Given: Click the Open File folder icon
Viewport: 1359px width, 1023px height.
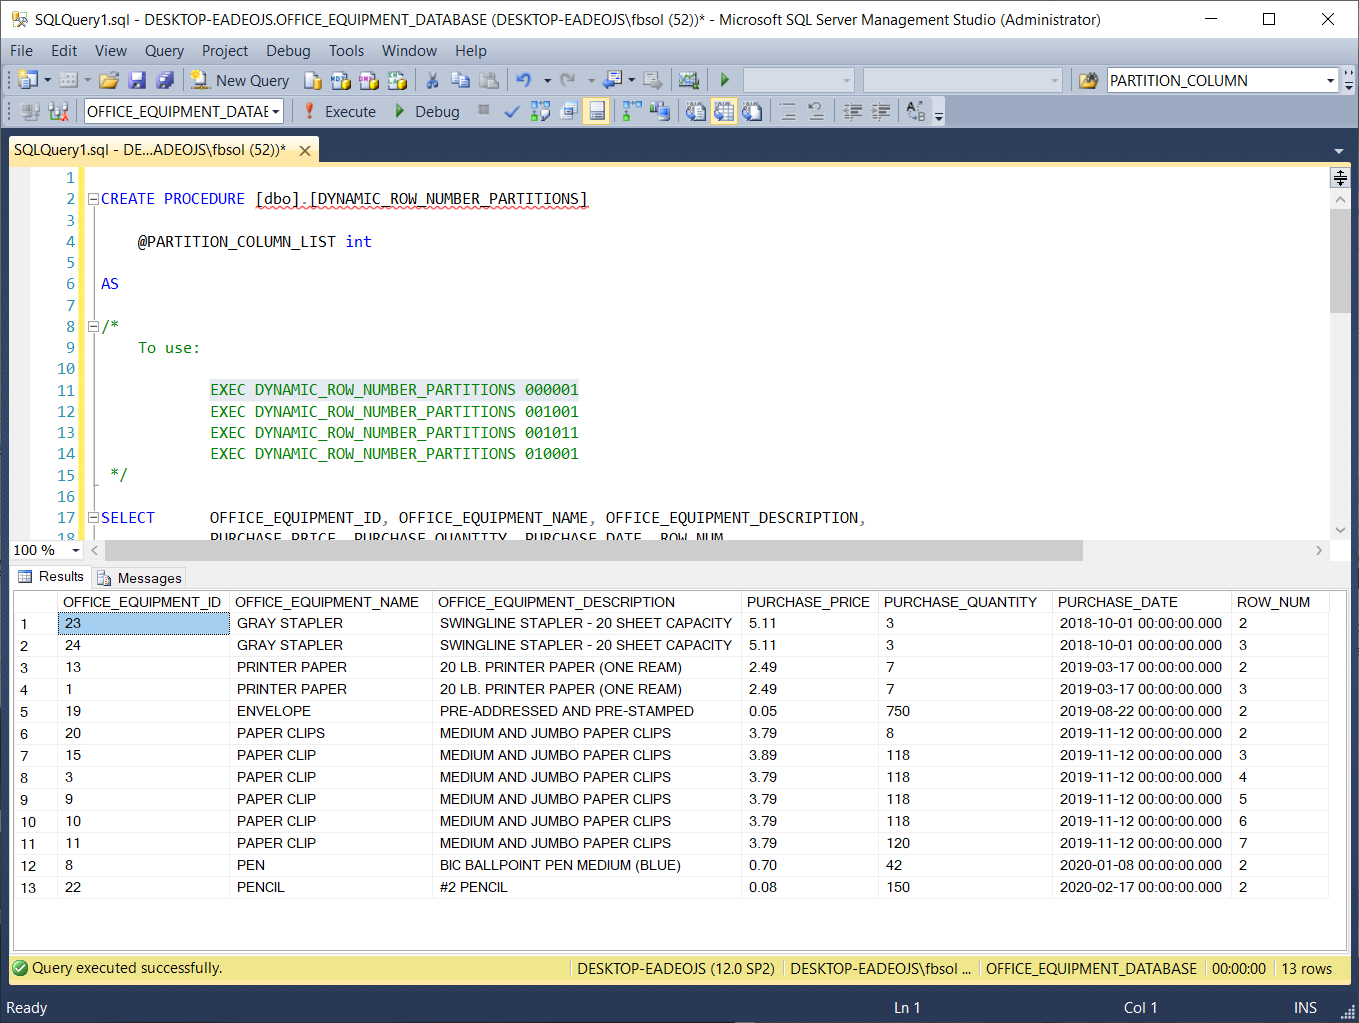Looking at the screenshot, I should [x=109, y=81].
